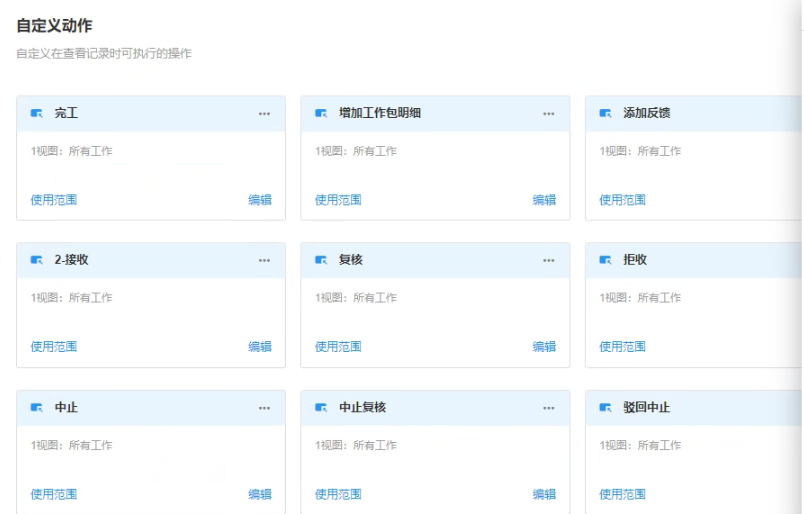Click the action icon beside 增加工作包明细
This screenshot has height=514, width=804.
coord(321,114)
